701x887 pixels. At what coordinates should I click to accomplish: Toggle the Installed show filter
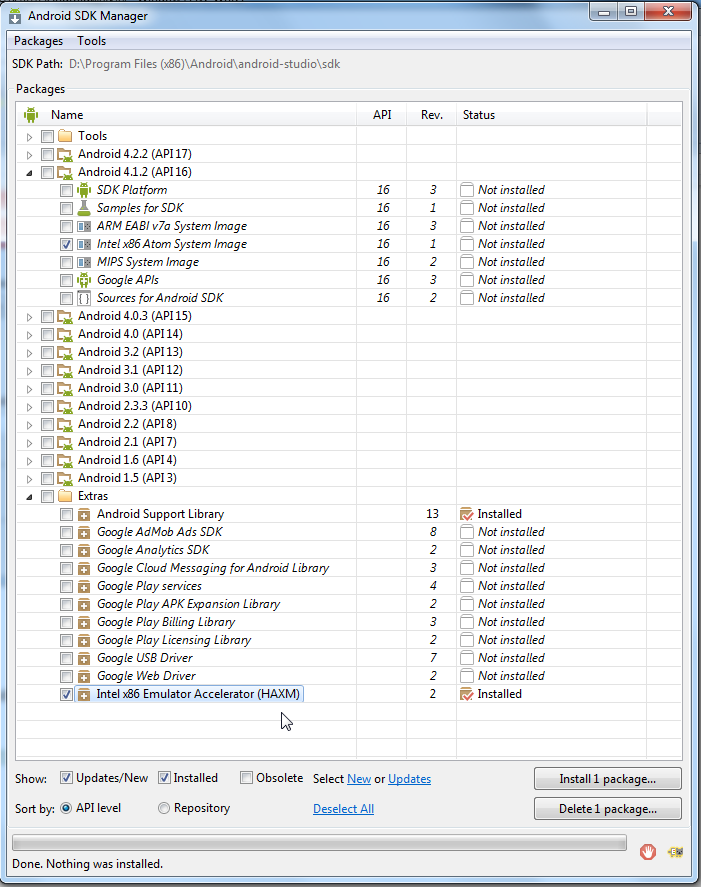pos(164,778)
